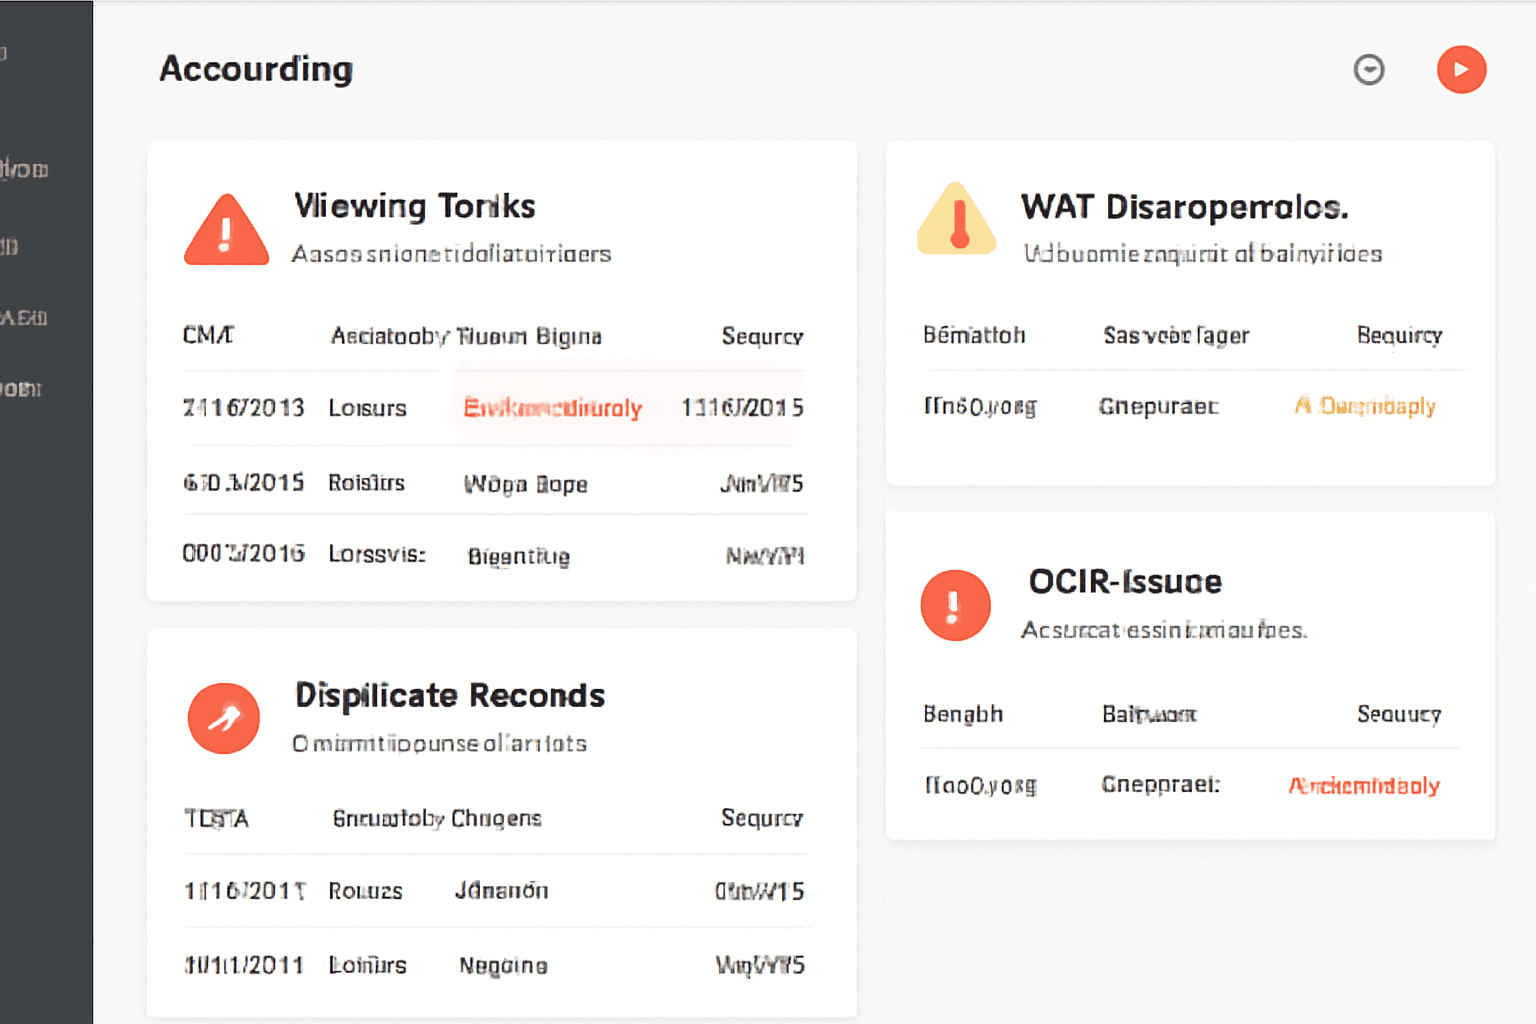Select the Rouuzs cell

click(x=365, y=891)
